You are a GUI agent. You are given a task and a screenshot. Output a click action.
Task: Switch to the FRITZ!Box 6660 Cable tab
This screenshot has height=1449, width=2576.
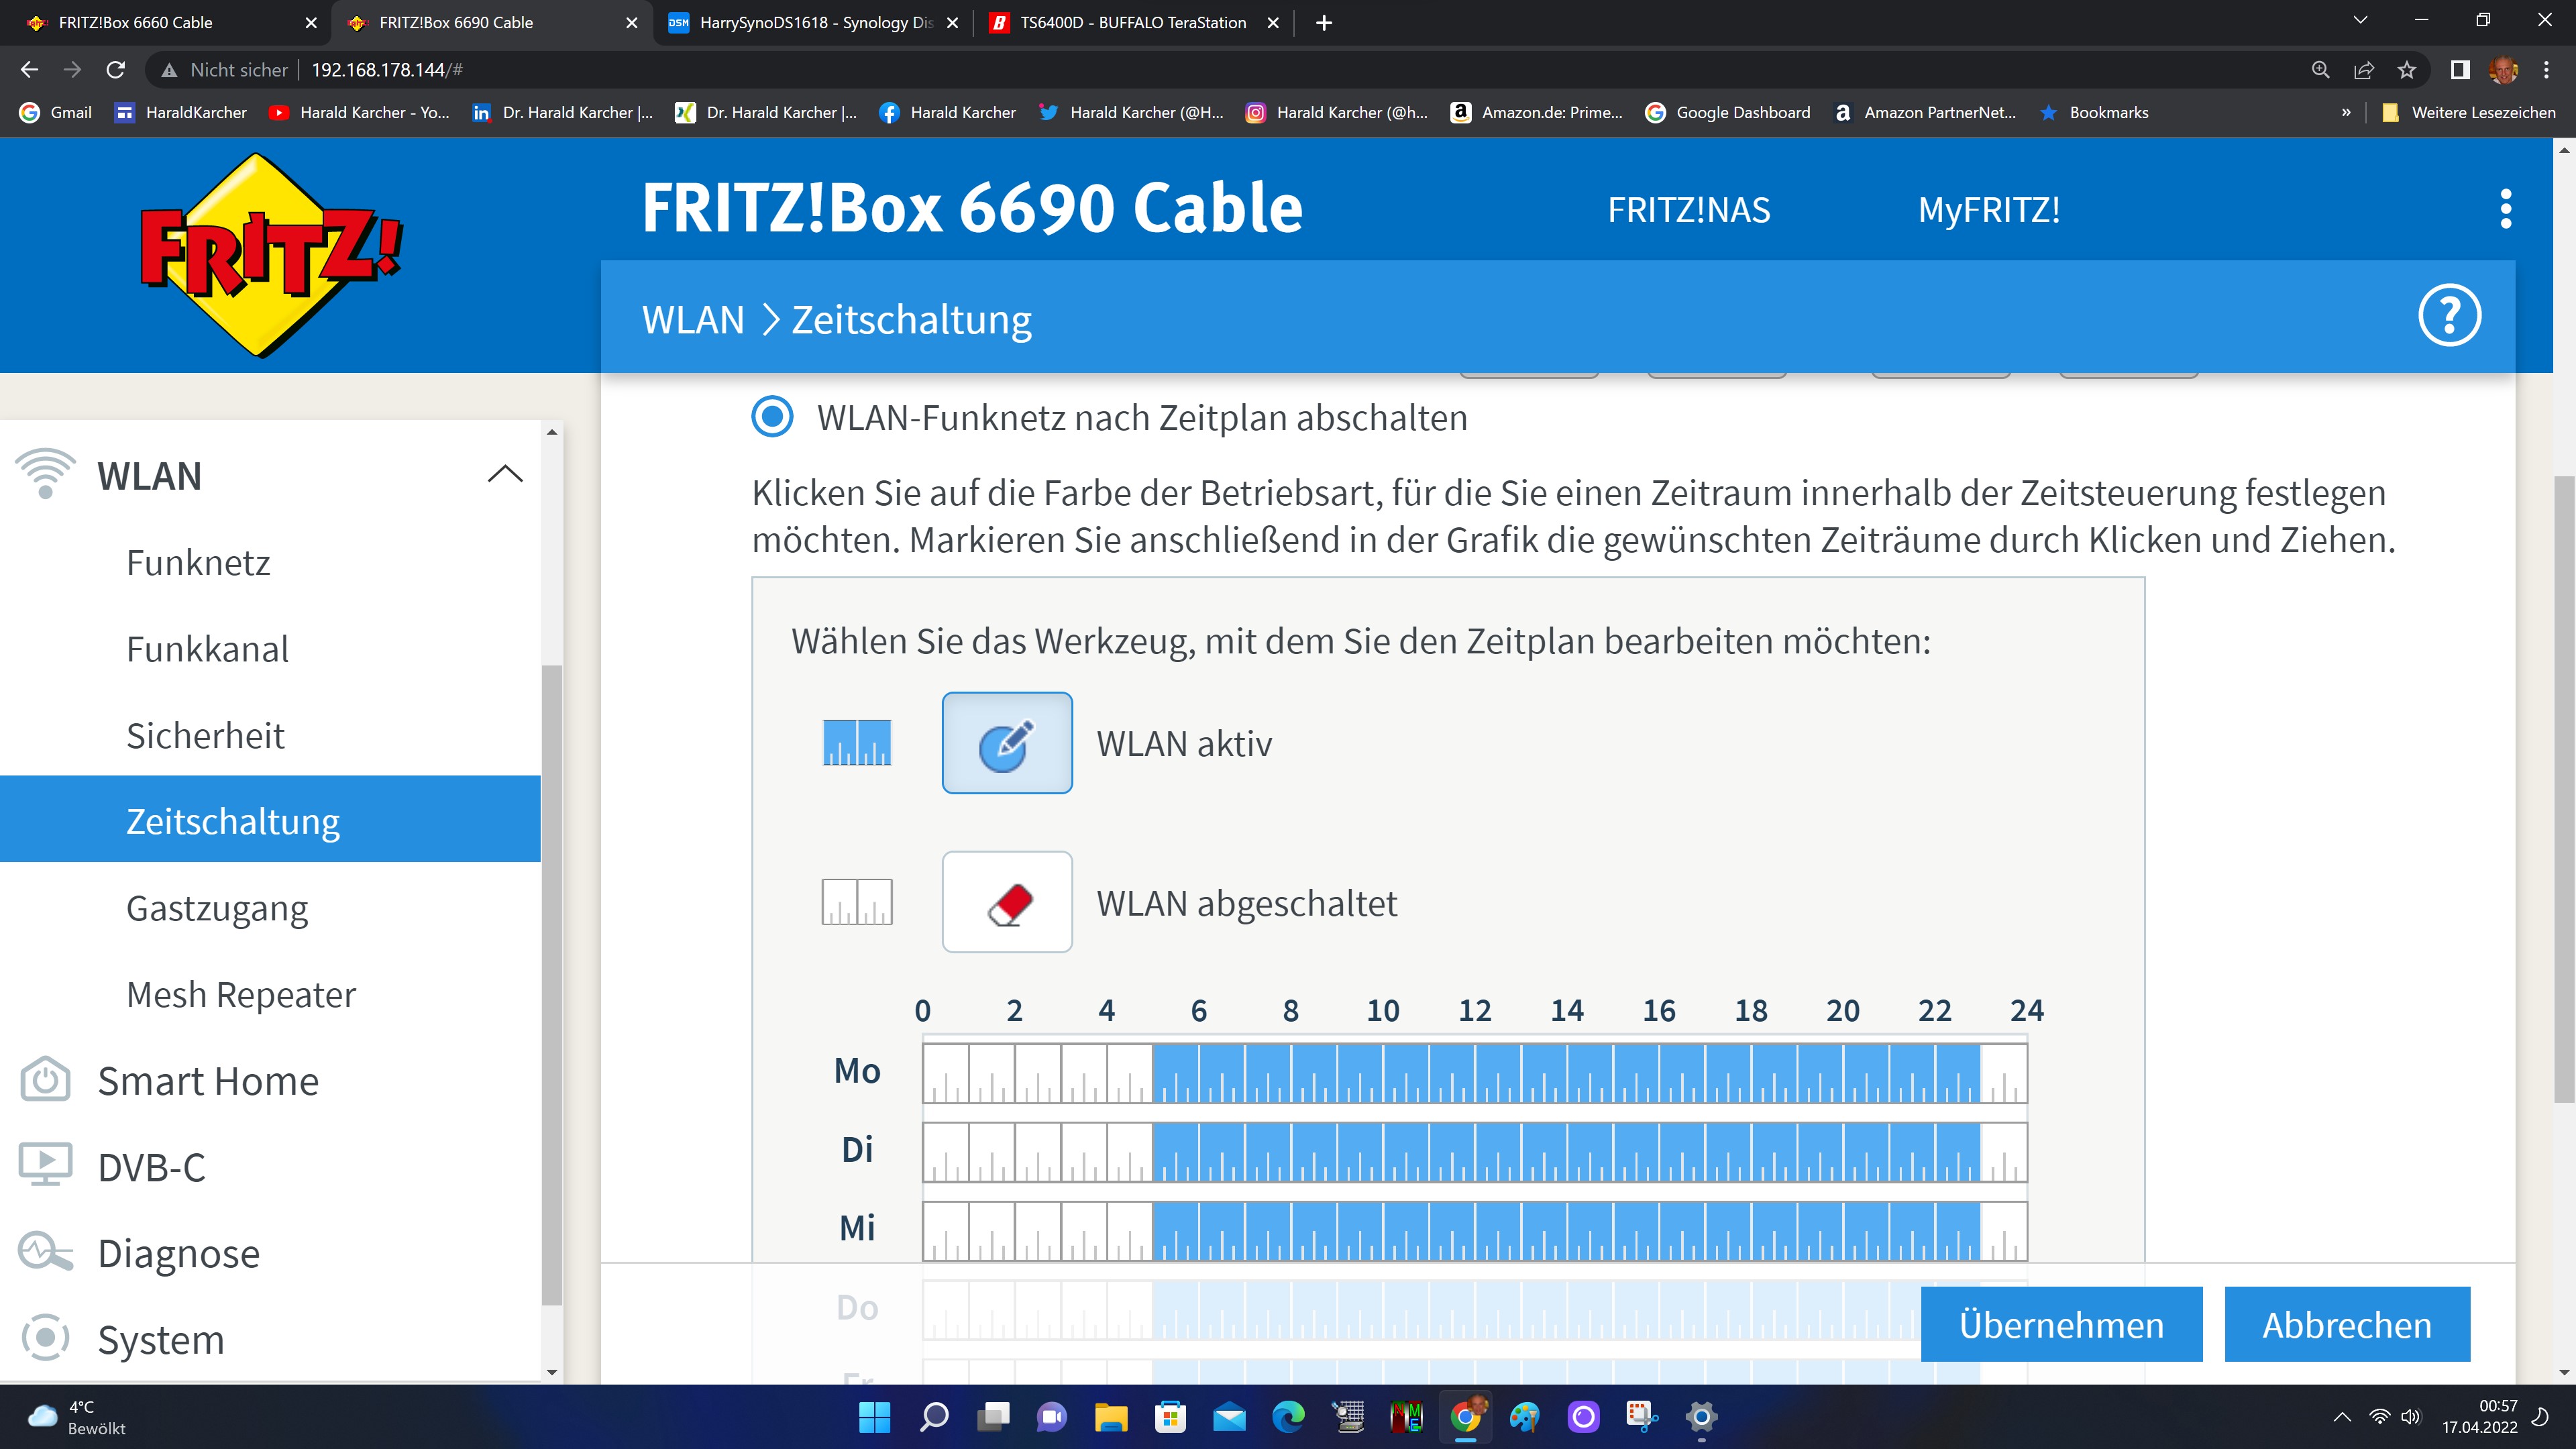[136, 22]
